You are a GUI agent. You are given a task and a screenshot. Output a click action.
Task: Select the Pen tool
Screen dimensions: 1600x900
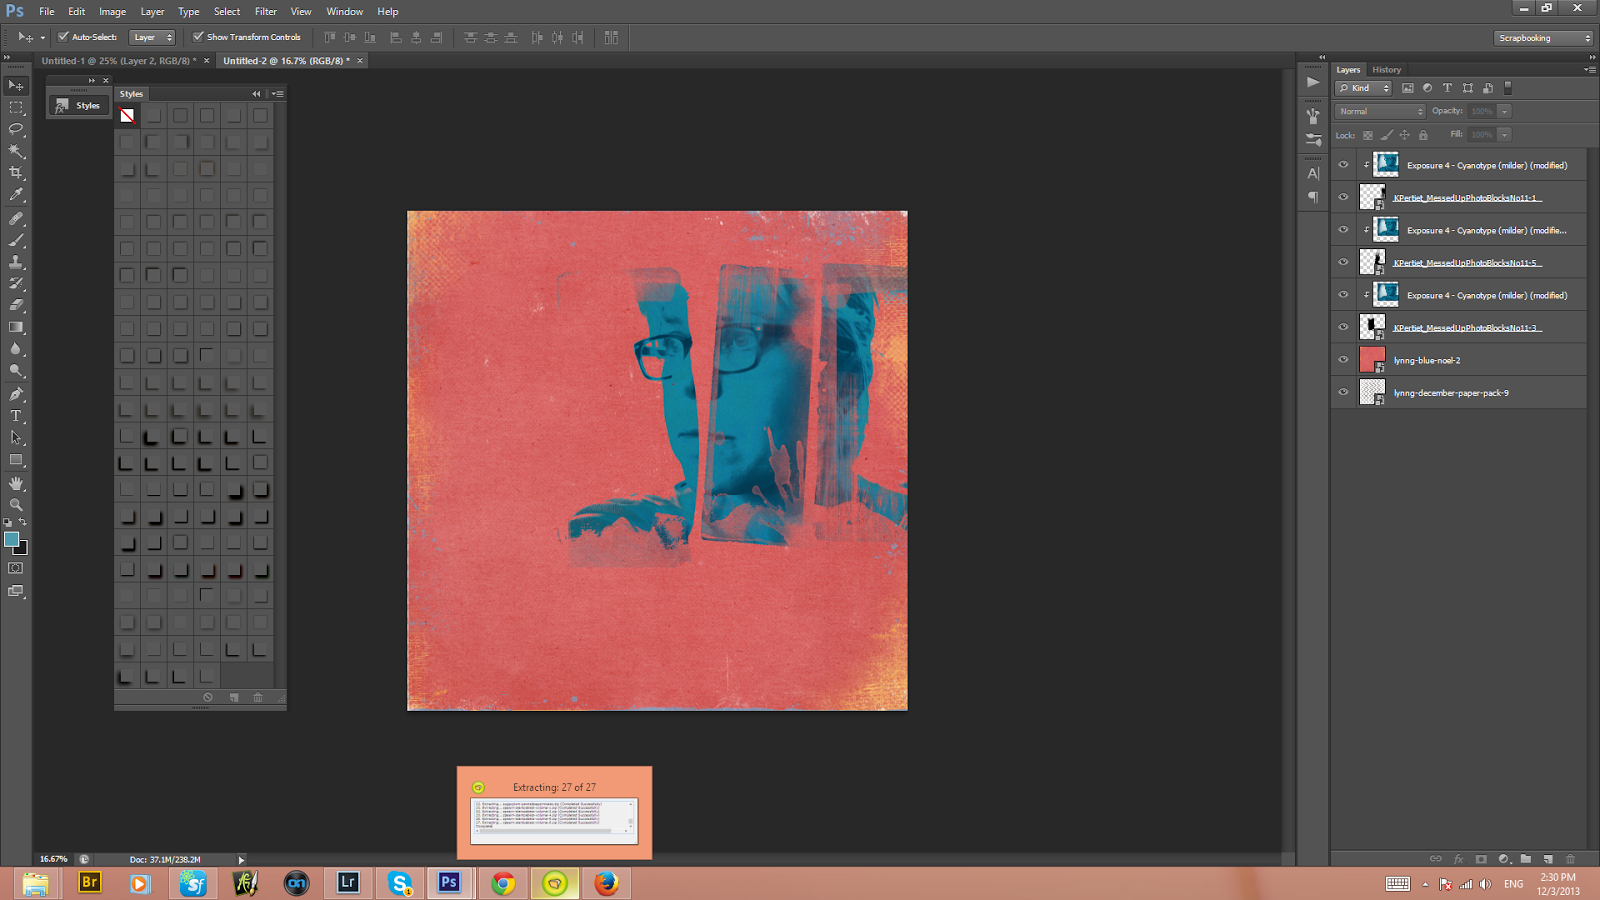[16, 394]
